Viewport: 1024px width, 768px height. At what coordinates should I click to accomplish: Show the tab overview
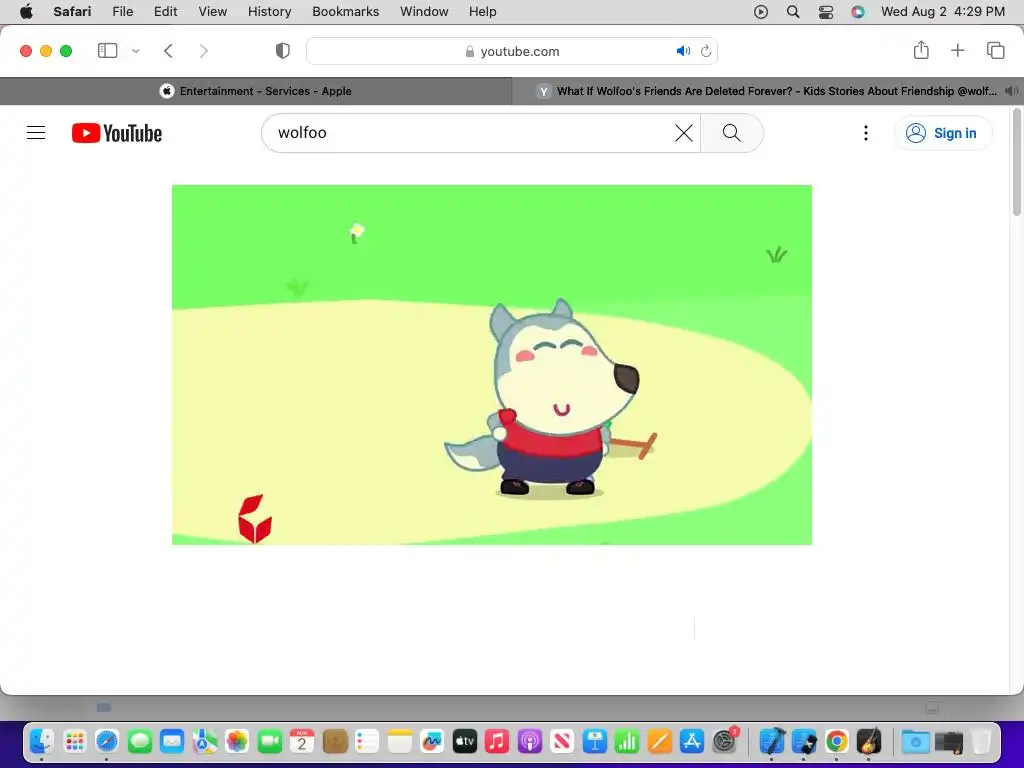995,50
